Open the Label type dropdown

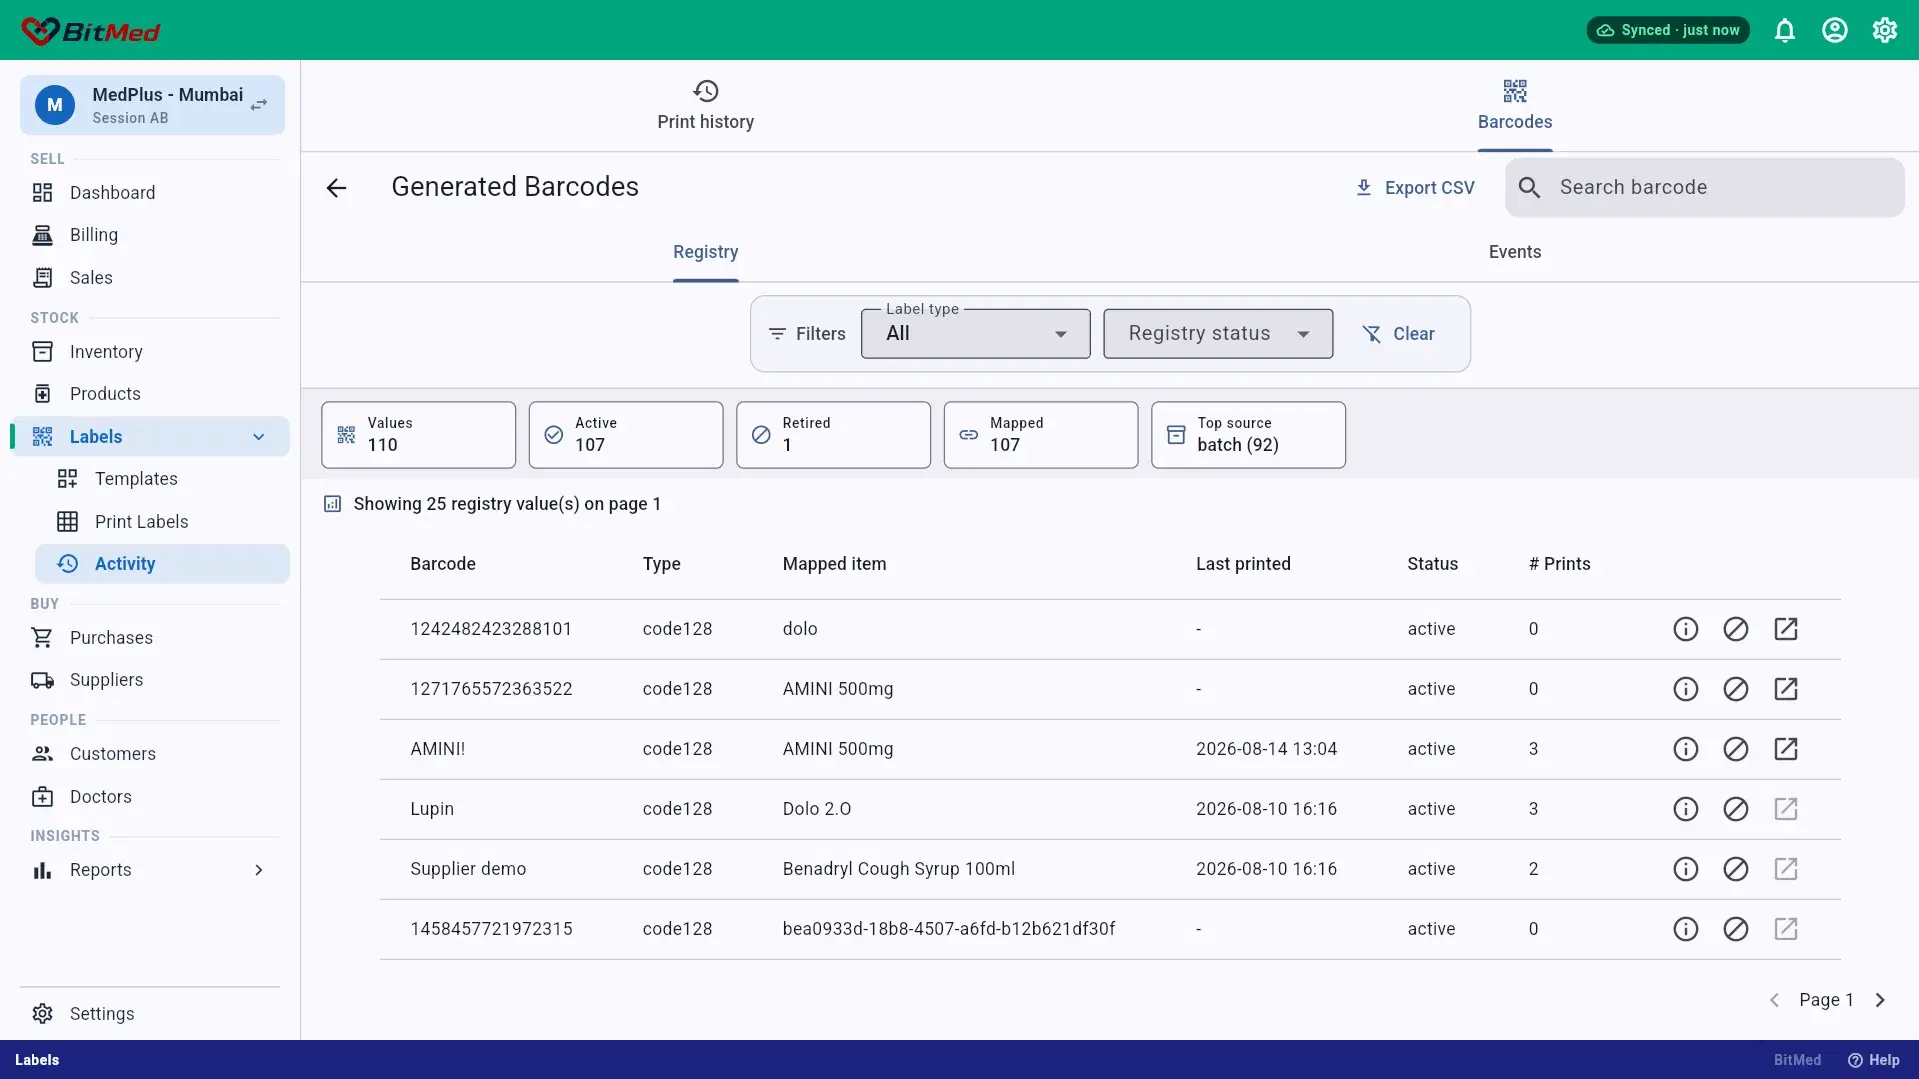[975, 334]
